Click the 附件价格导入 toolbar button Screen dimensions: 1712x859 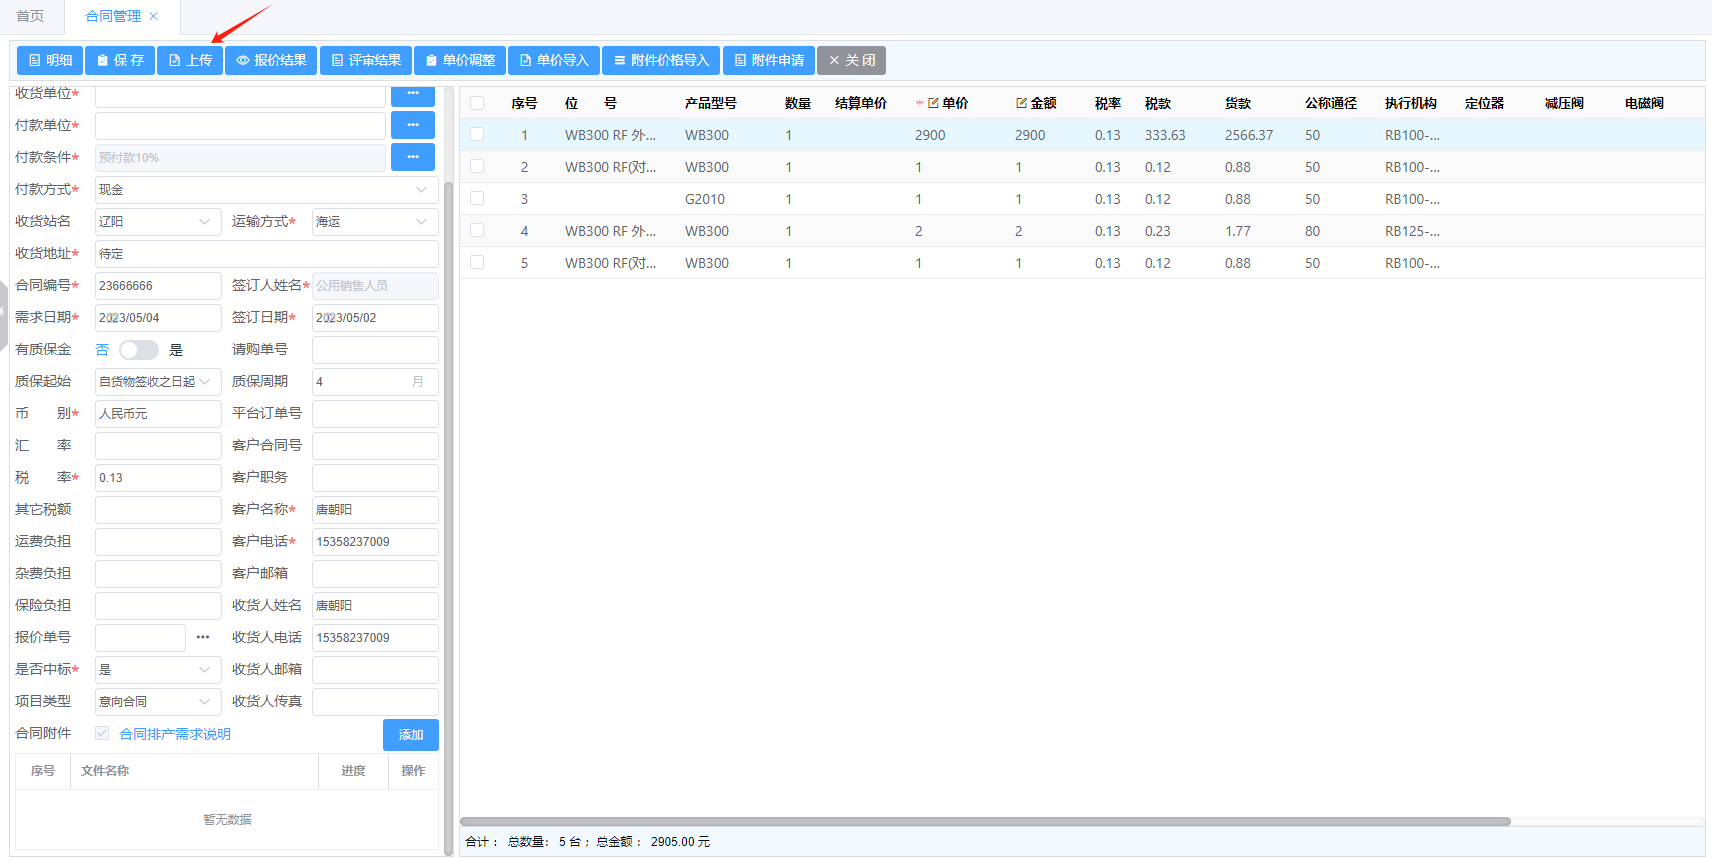(x=660, y=61)
